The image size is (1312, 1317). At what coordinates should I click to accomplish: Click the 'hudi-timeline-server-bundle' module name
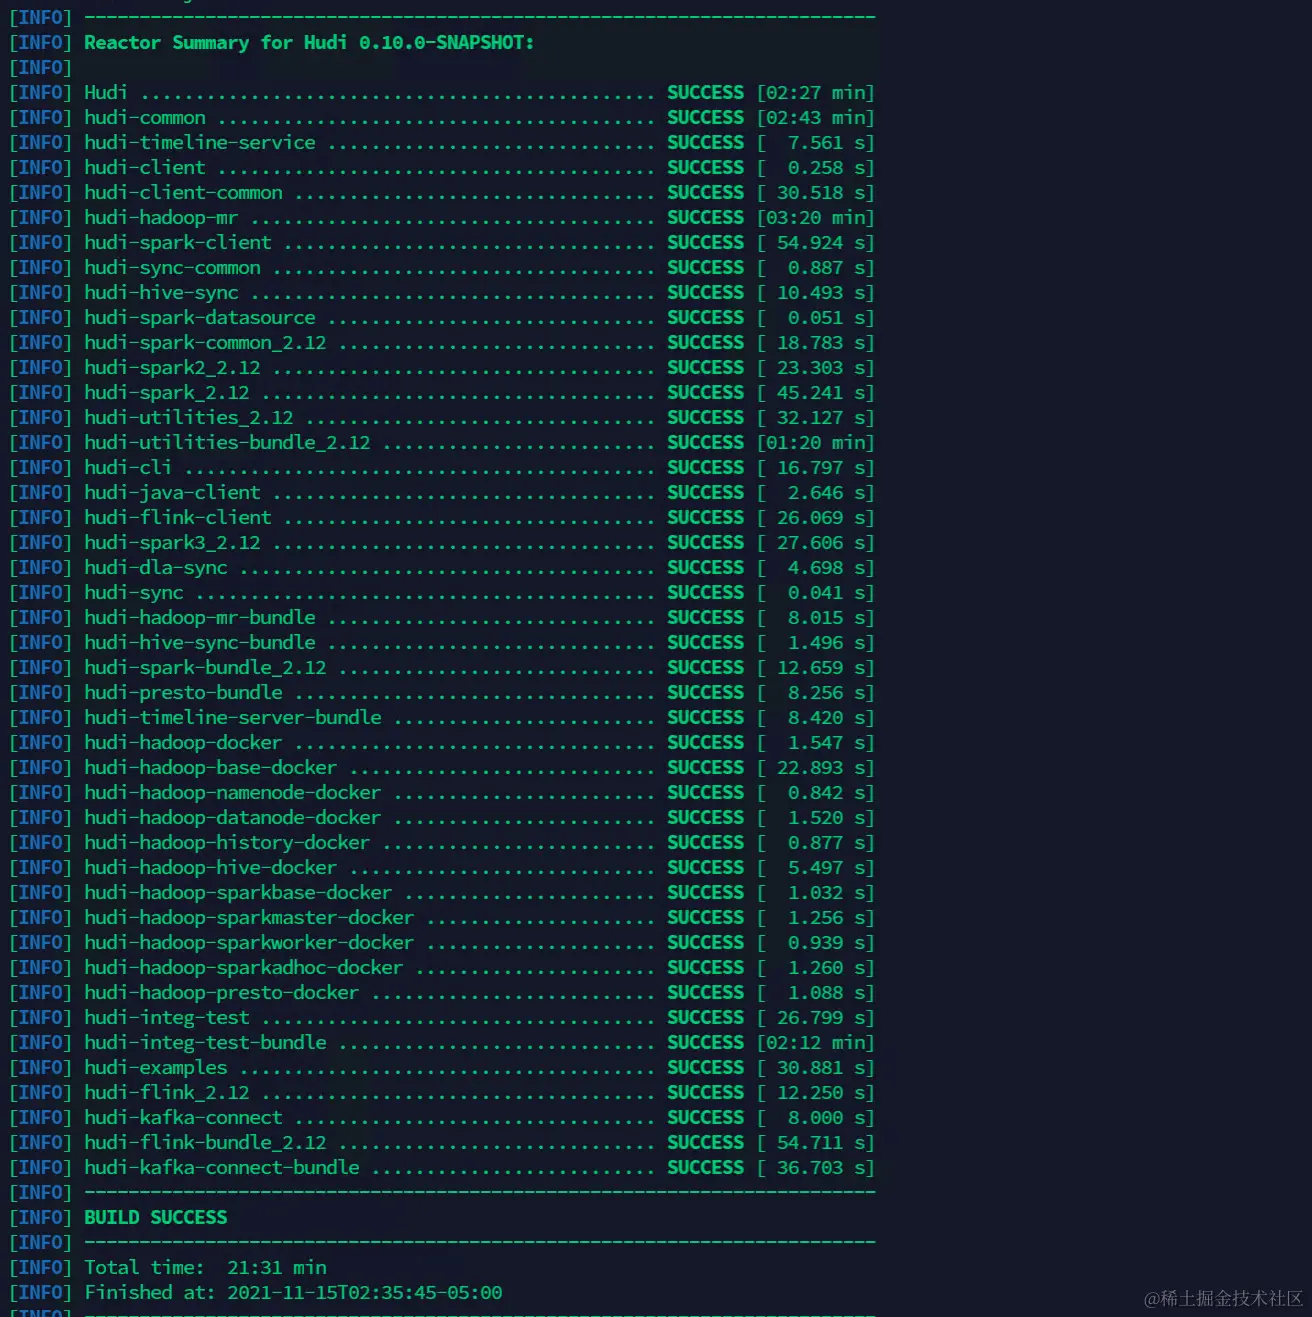[x=233, y=717]
